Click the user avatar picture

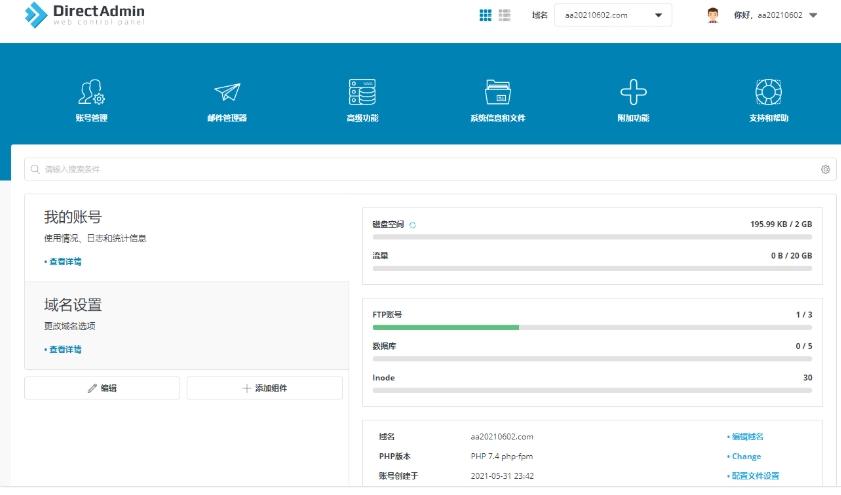pyautogui.click(x=713, y=15)
